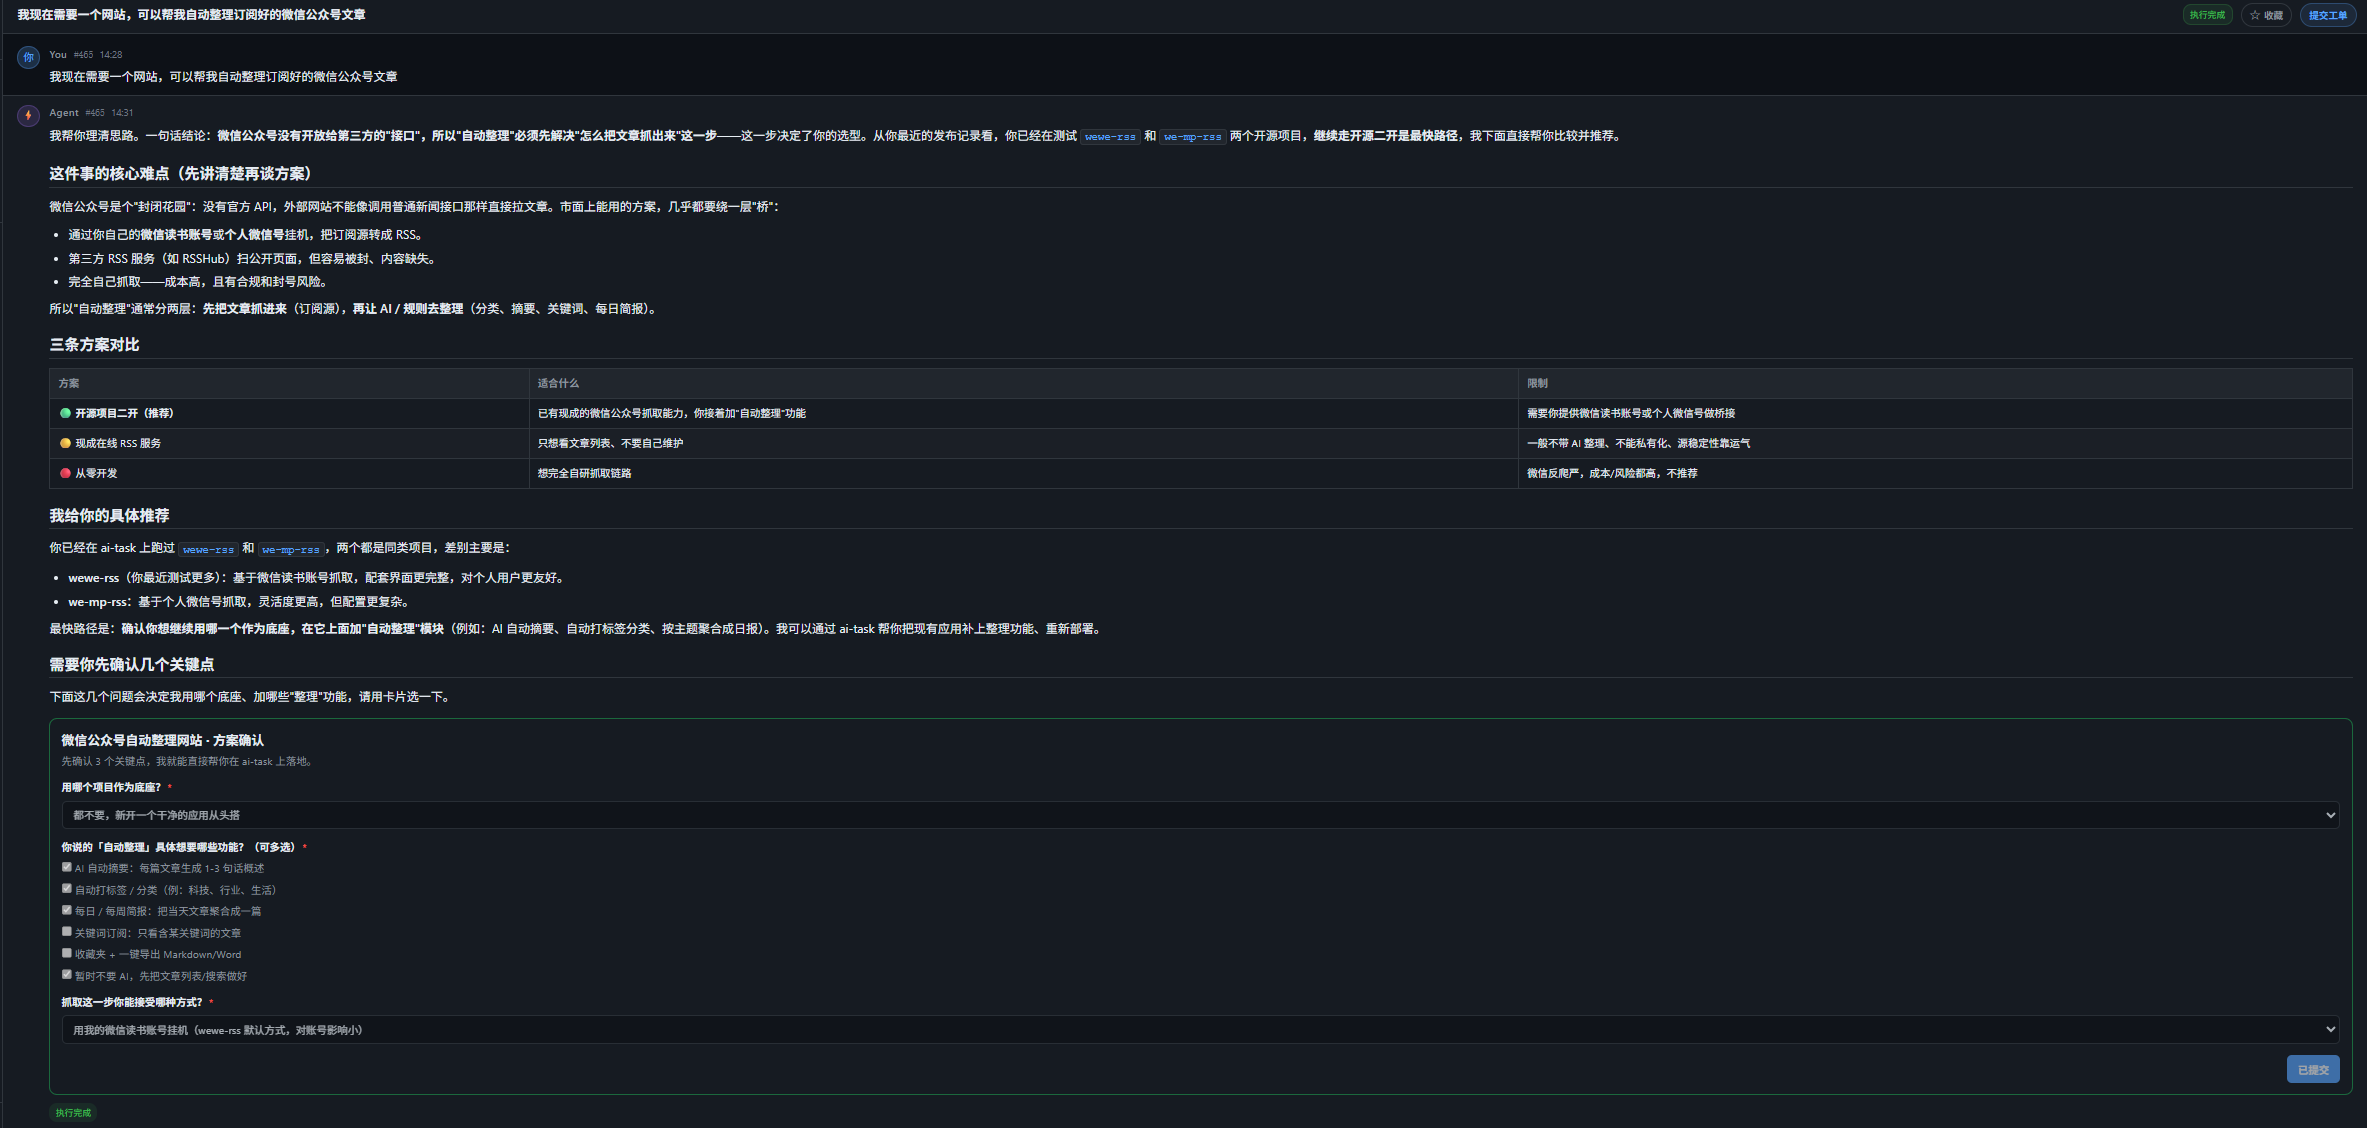
Task: Click the You user avatar icon
Action: [28, 58]
